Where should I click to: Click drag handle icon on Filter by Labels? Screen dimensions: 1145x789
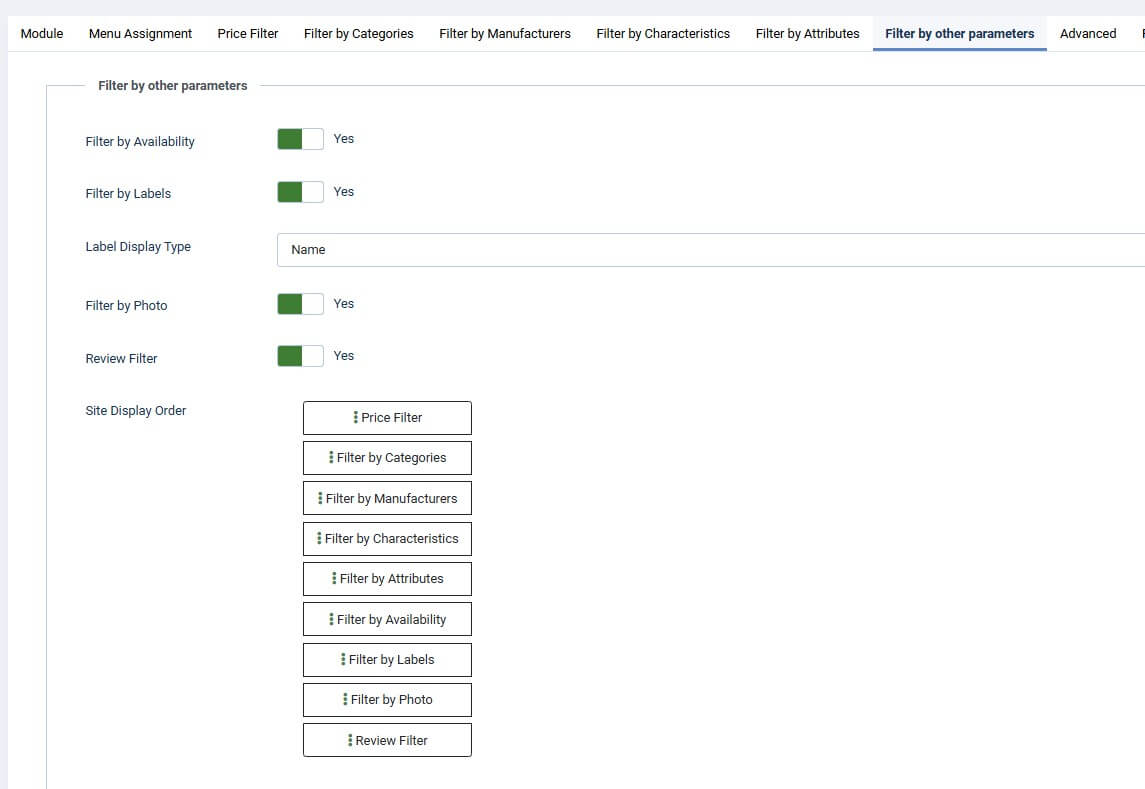click(343, 660)
